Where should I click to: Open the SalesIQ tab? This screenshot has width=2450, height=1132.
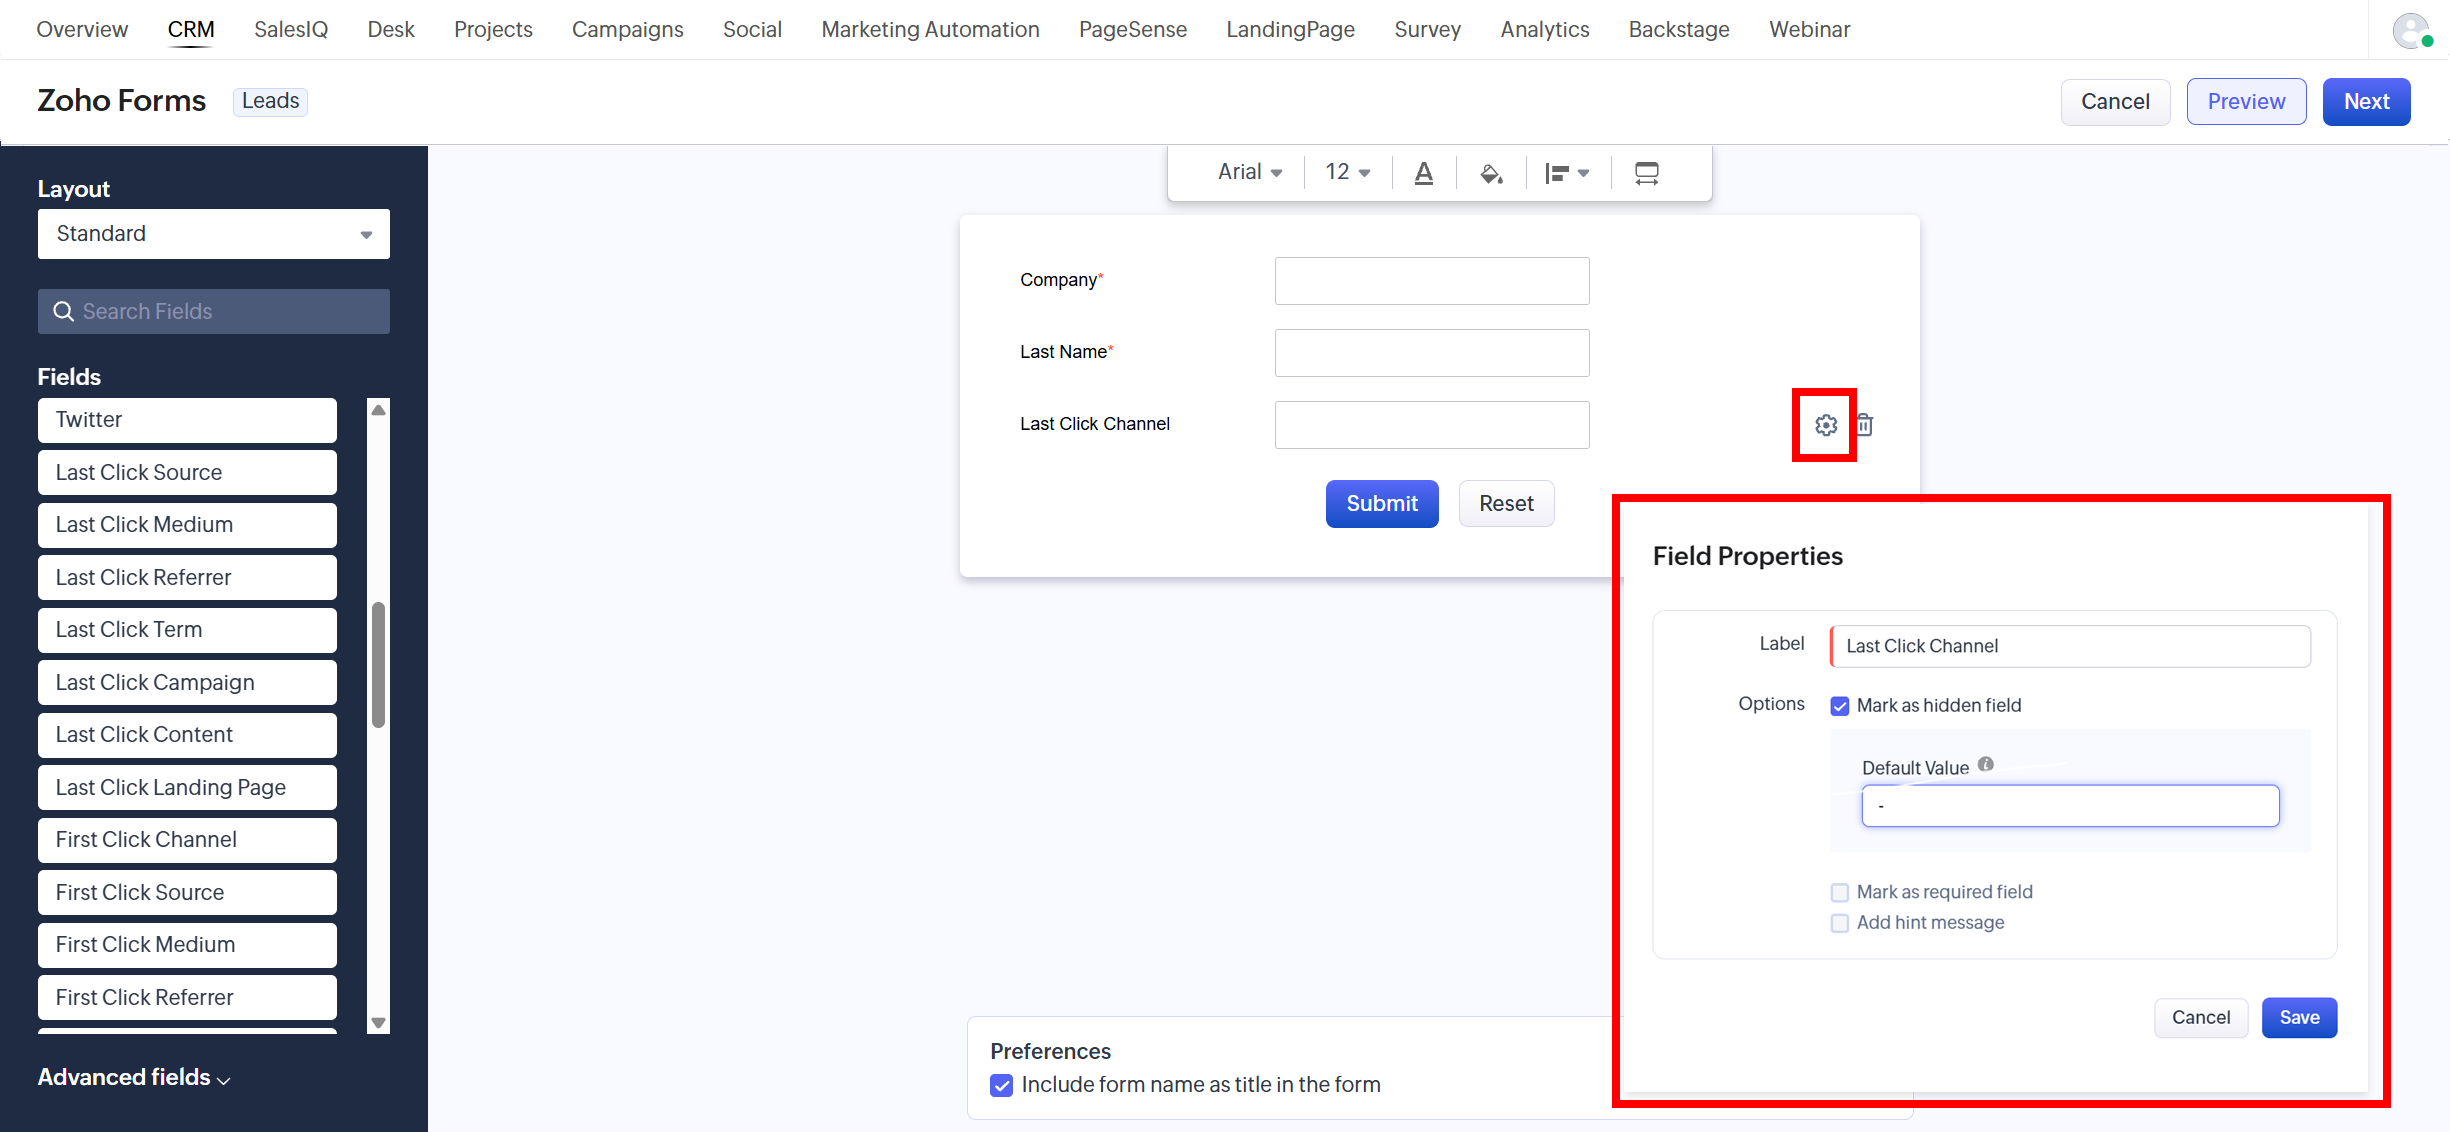click(291, 30)
